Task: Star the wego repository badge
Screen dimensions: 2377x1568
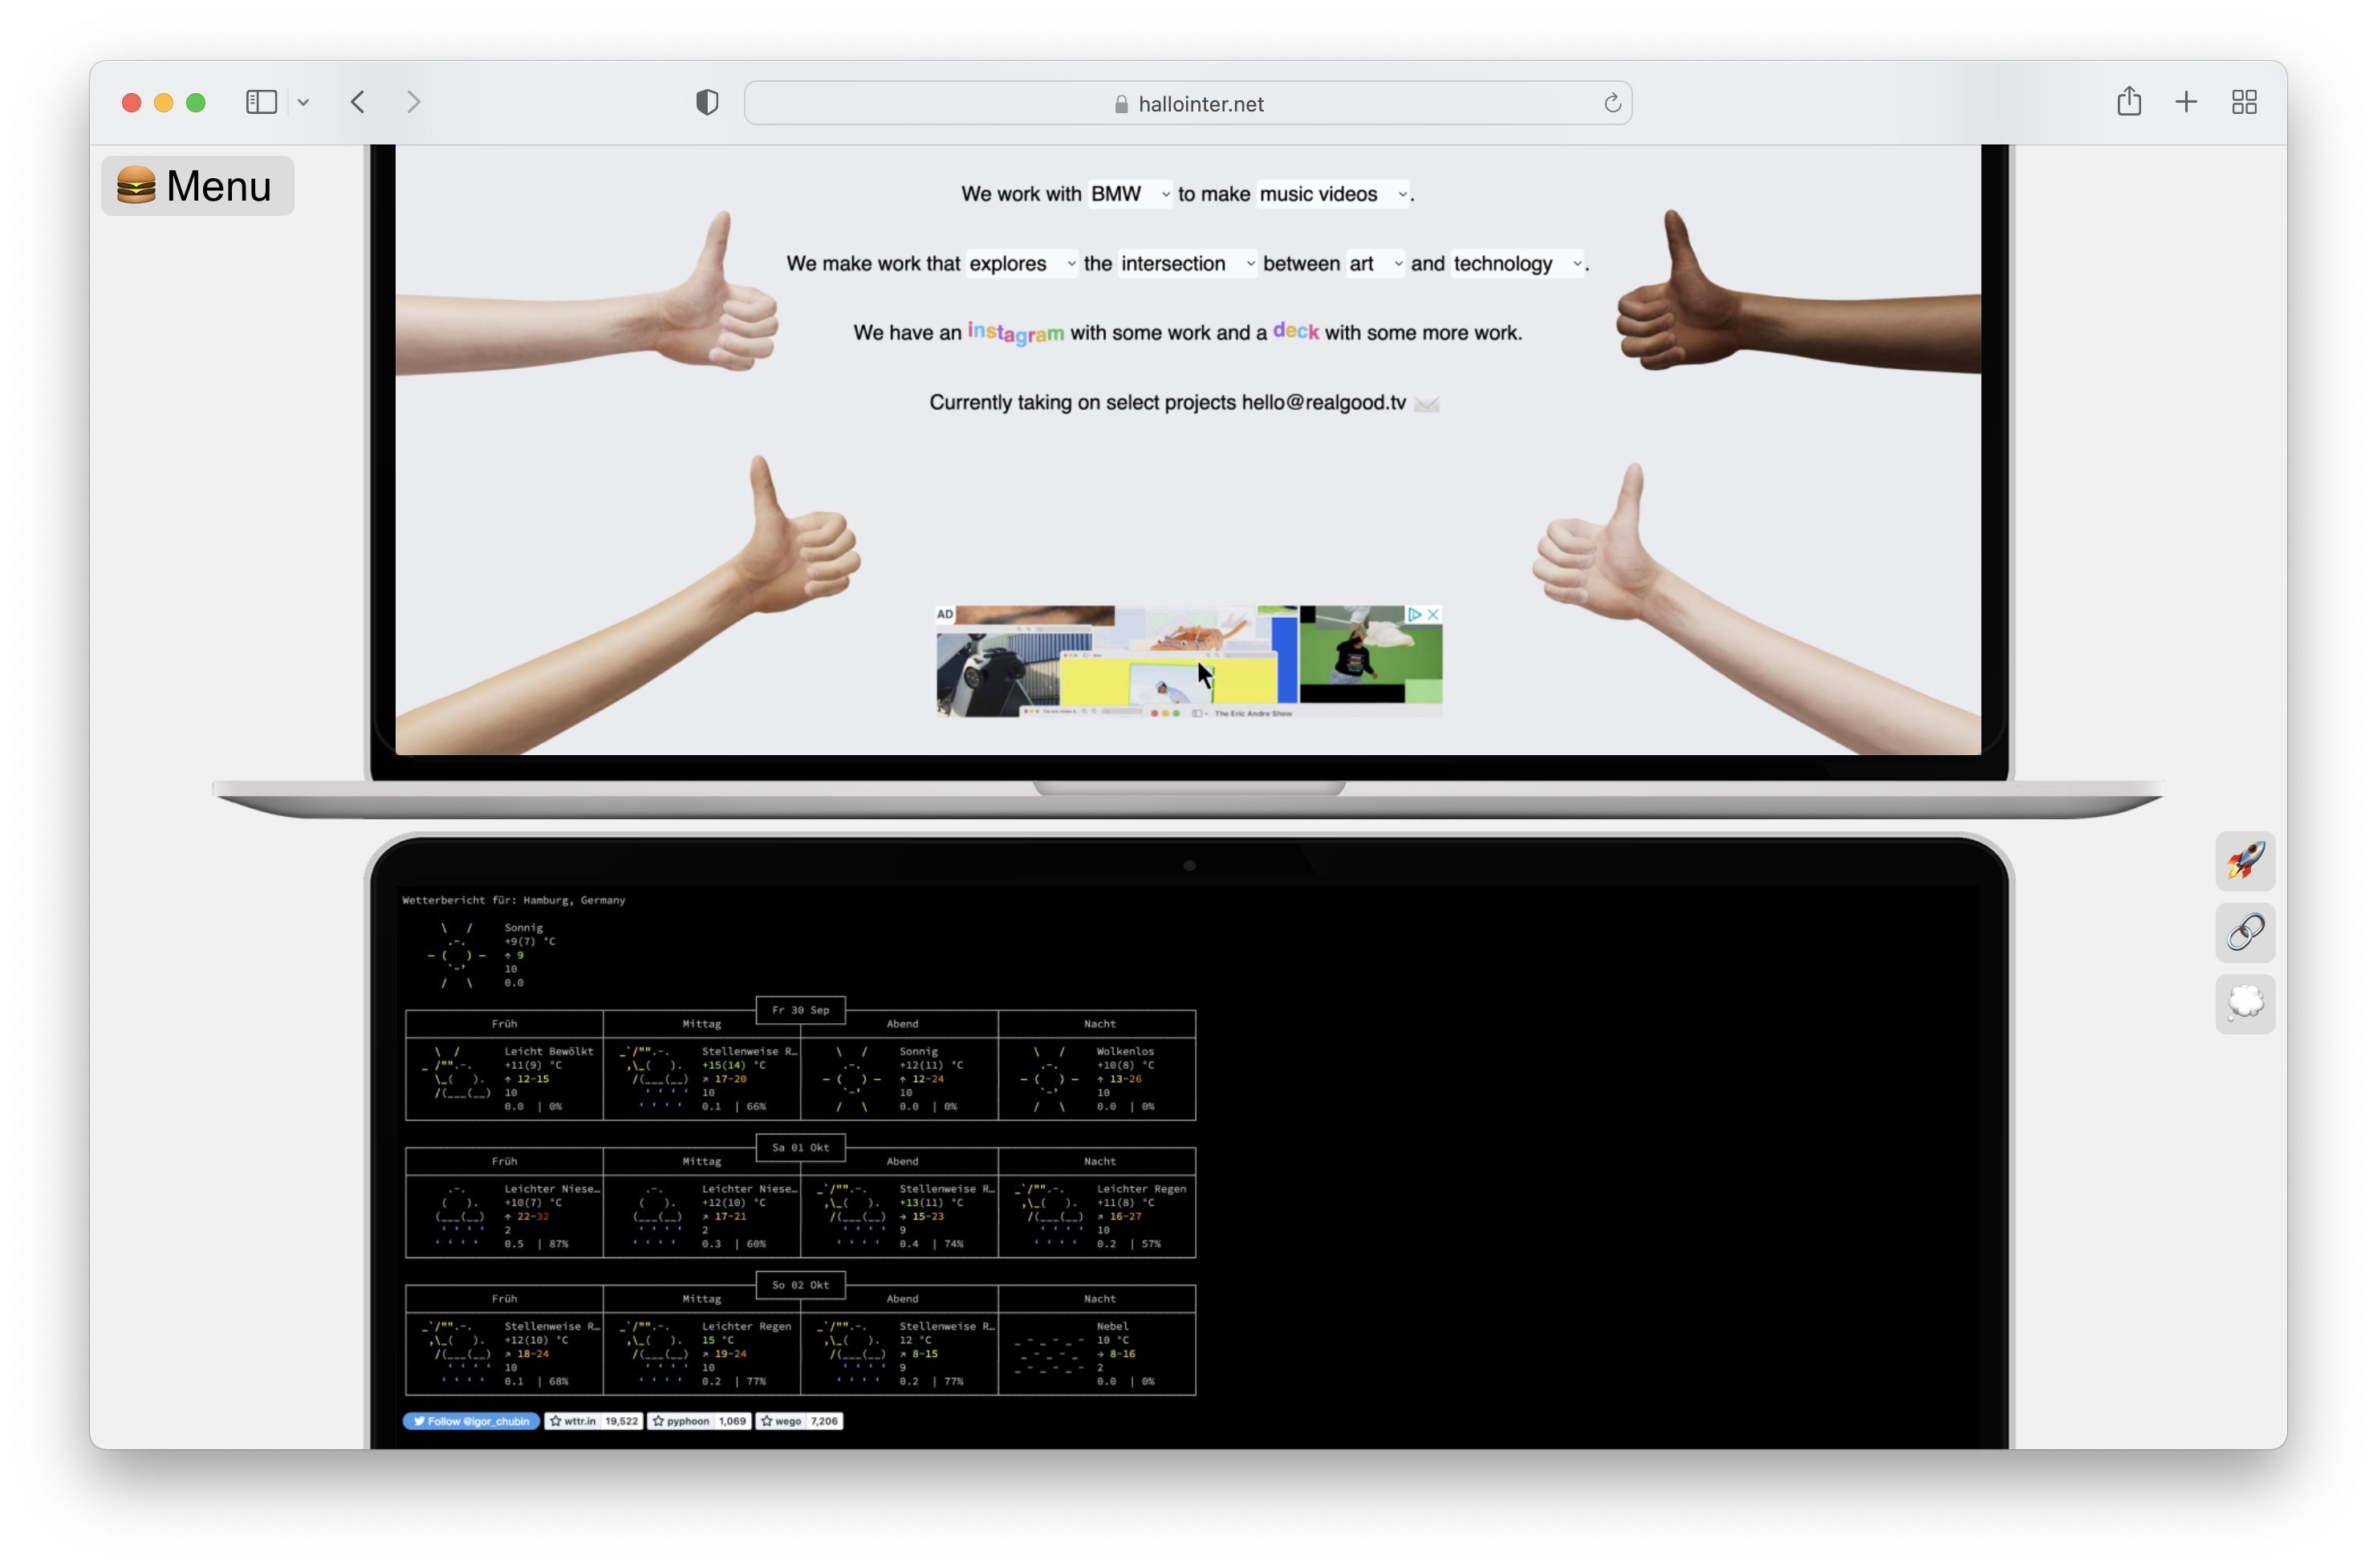Action: (x=781, y=1421)
